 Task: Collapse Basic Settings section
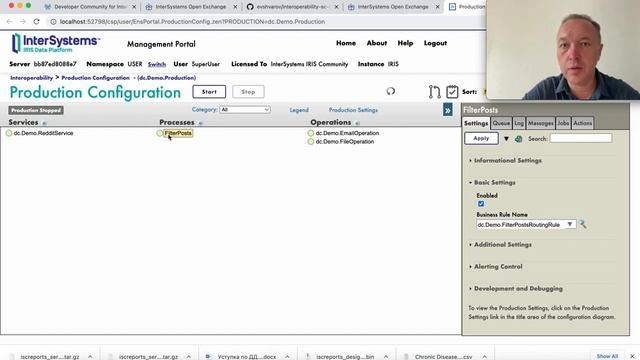pyautogui.click(x=492, y=182)
